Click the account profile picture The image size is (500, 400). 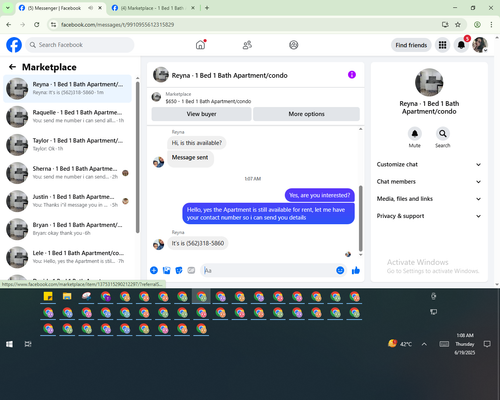pyautogui.click(x=480, y=45)
